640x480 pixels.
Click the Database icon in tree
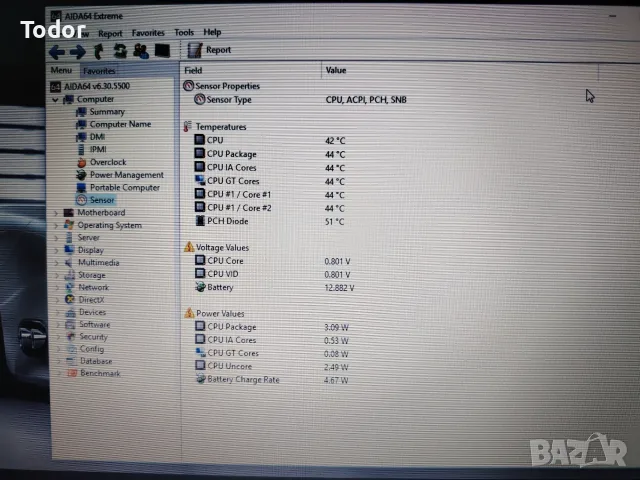(72, 361)
